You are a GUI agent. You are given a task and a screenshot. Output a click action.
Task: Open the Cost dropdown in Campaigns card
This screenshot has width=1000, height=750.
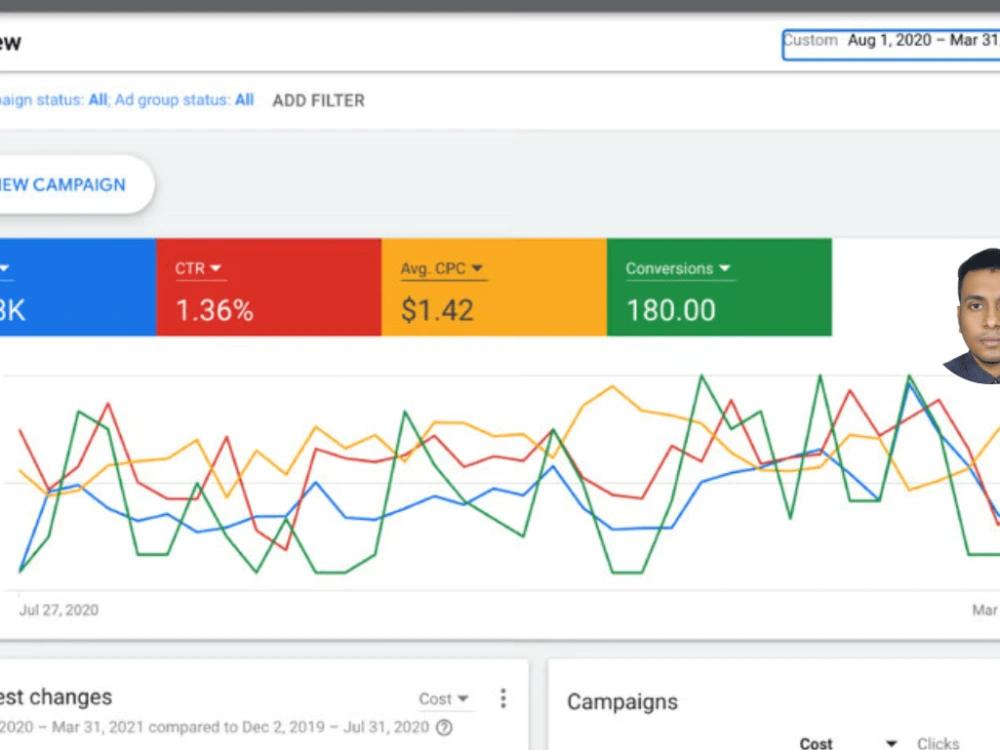click(x=848, y=743)
